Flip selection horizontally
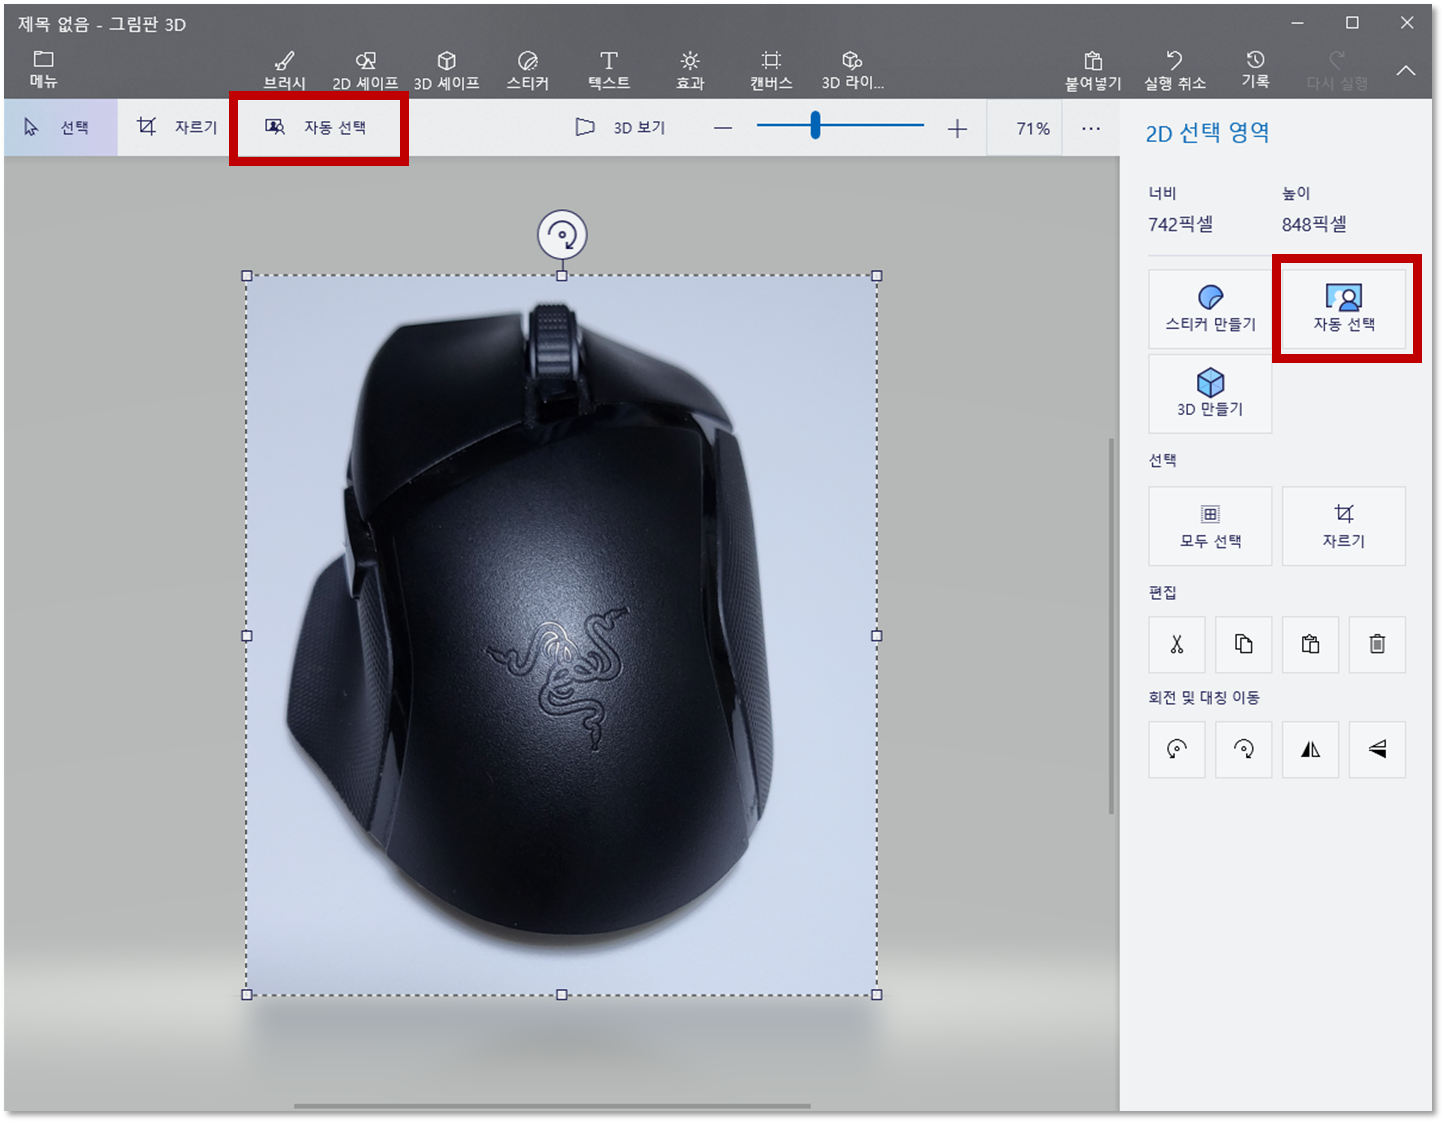1445x1124 pixels. [1311, 749]
